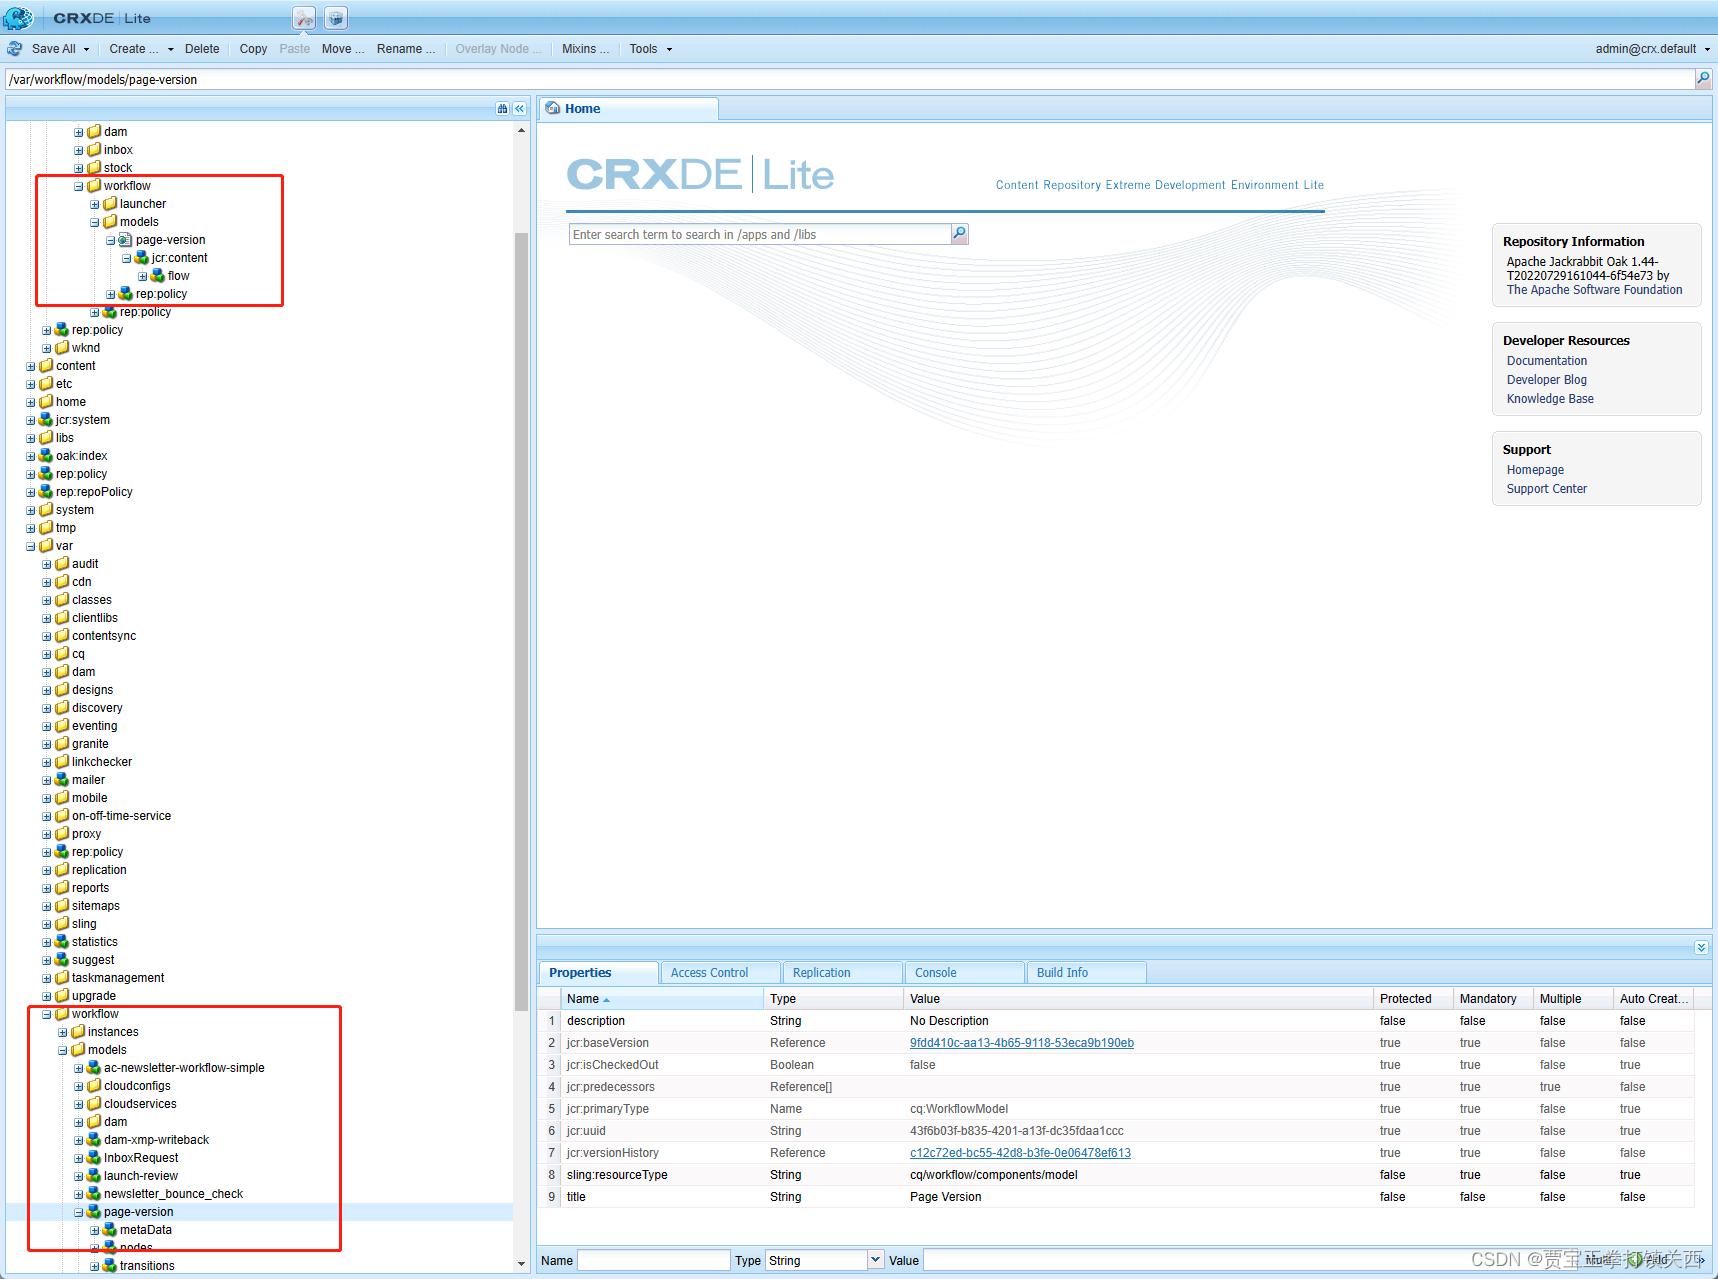Viewport: 1718px width, 1279px height.
Task: Click the Replication tab
Action: coord(821,971)
